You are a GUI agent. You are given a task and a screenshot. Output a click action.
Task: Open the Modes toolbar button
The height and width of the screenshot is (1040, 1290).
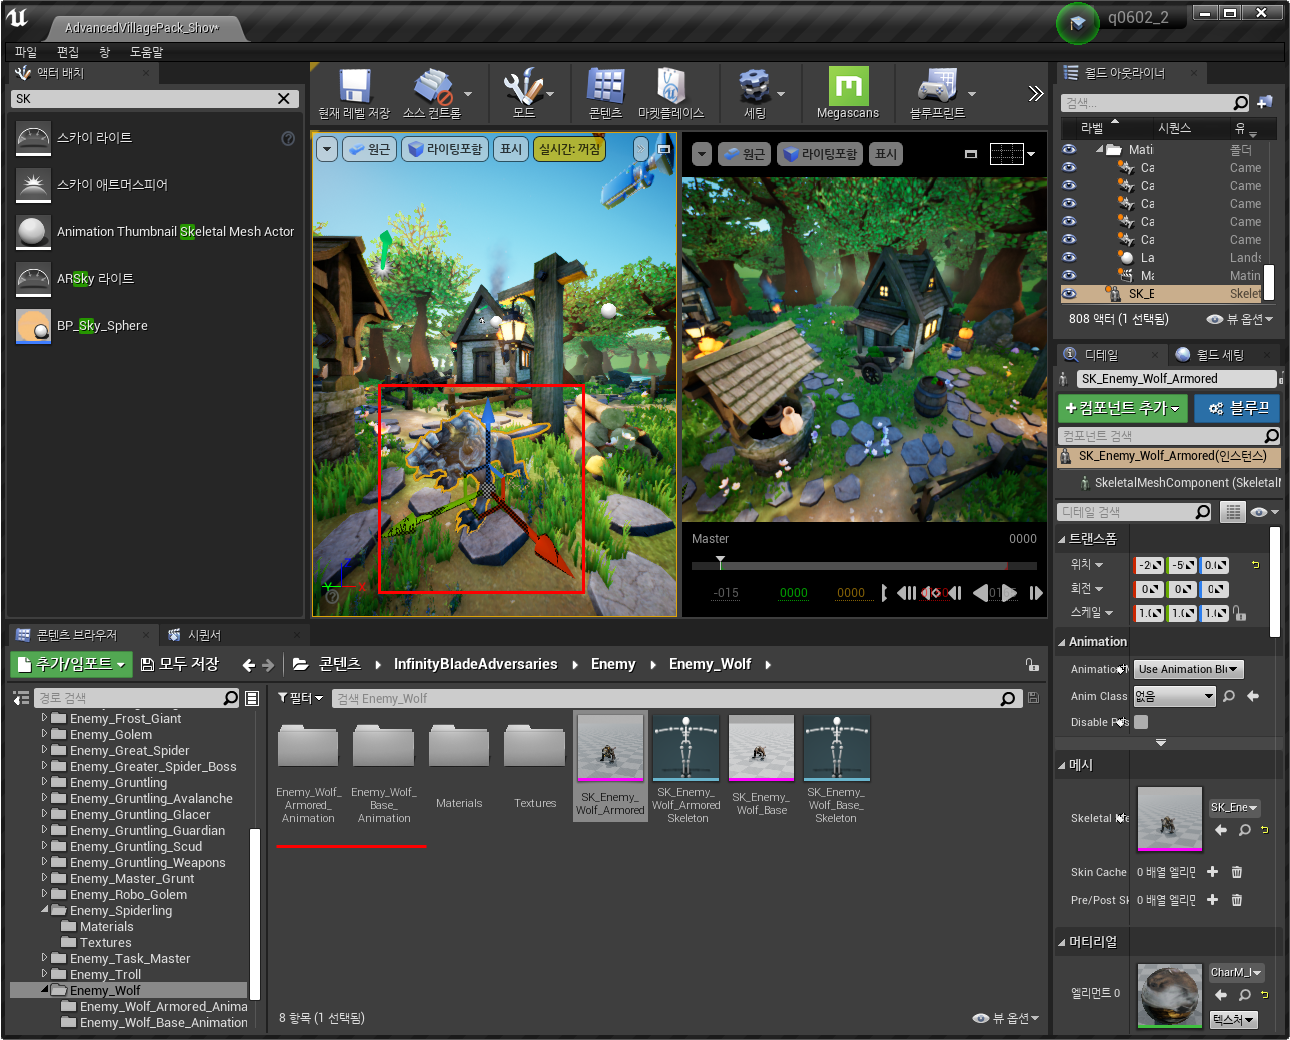(x=523, y=94)
